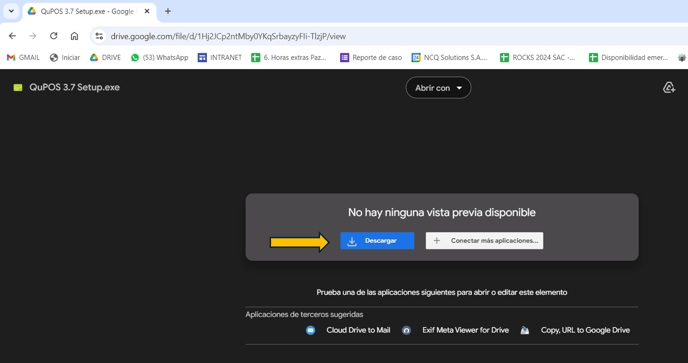The width and height of the screenshot is (688, 363).
Task: Select the QuPOS 3.7 Setup.exe tab
Action: [x=89, y=11]
